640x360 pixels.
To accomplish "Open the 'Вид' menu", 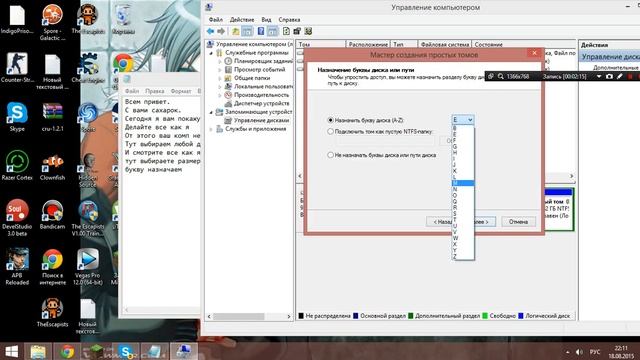I will pos(266,20).
